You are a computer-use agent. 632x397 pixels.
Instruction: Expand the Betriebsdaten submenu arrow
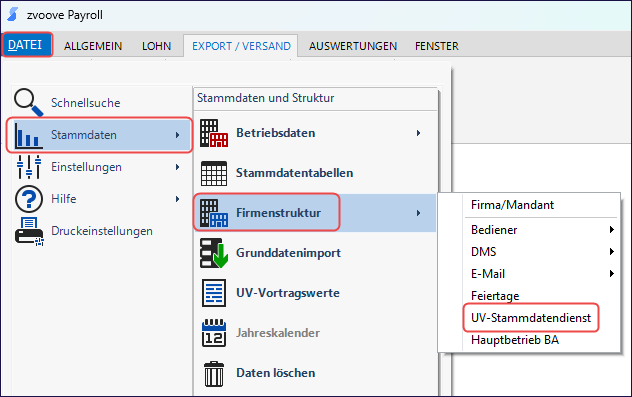tap(418, 133)
